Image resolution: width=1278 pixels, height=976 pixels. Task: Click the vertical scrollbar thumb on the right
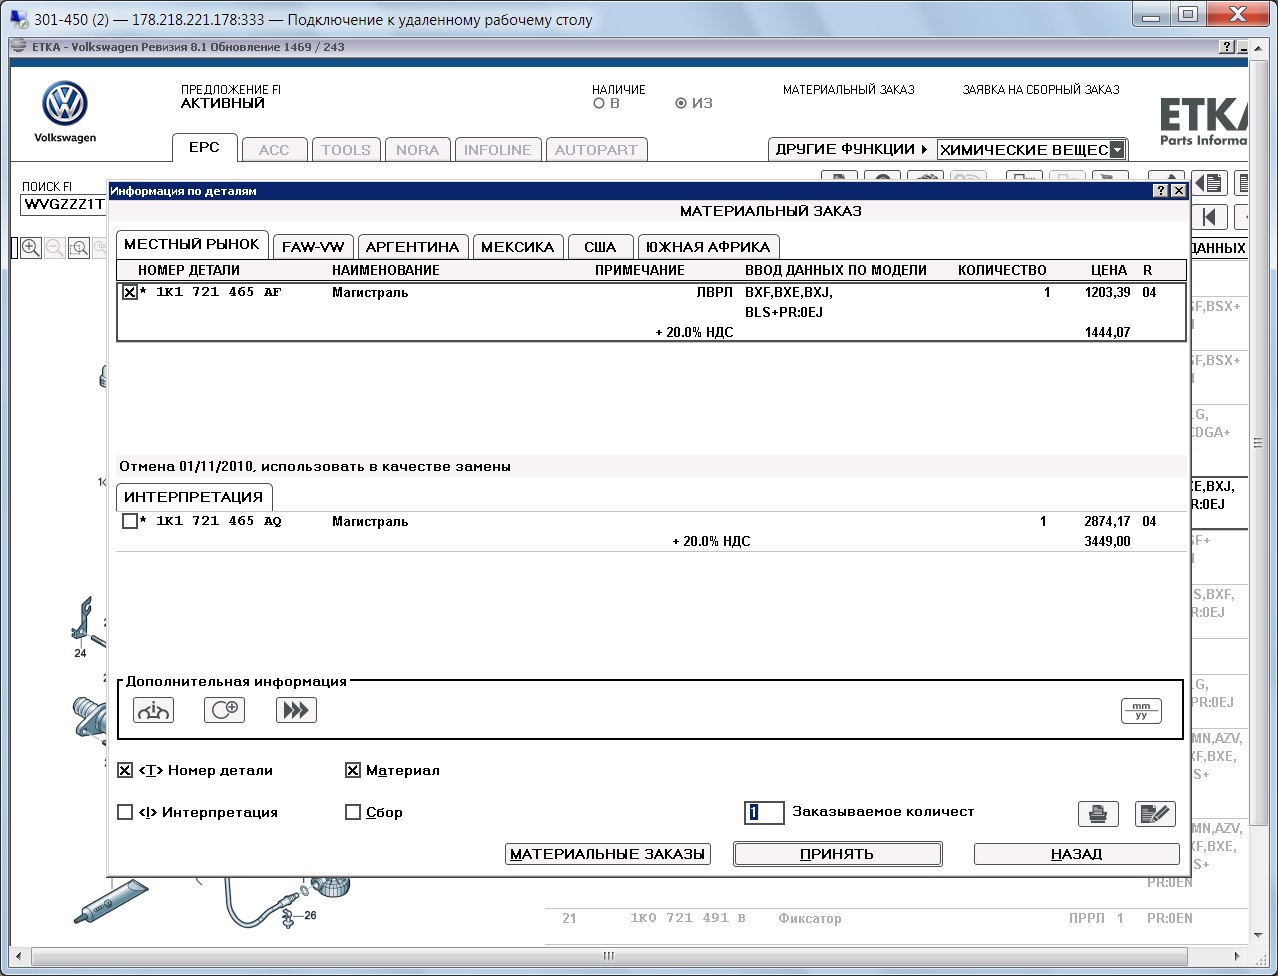coord(1258,443)
